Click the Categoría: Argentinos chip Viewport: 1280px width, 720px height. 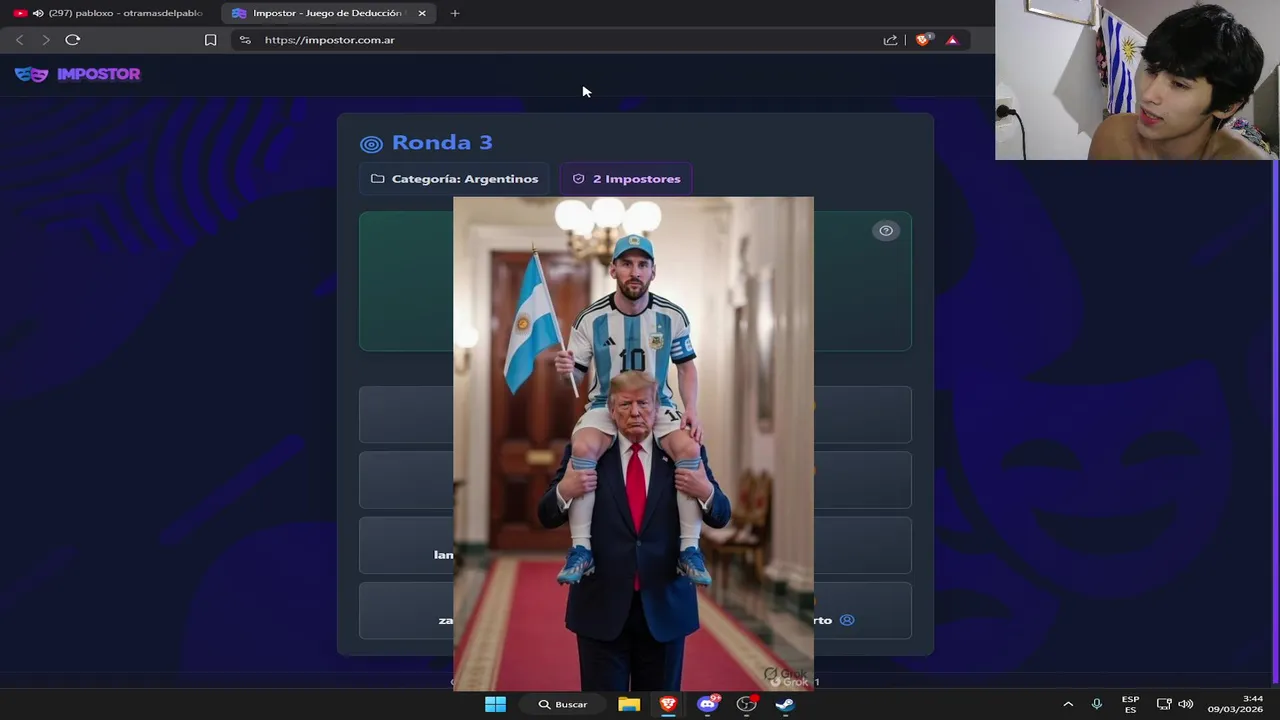pyautogui.click(x=455, y=179)
